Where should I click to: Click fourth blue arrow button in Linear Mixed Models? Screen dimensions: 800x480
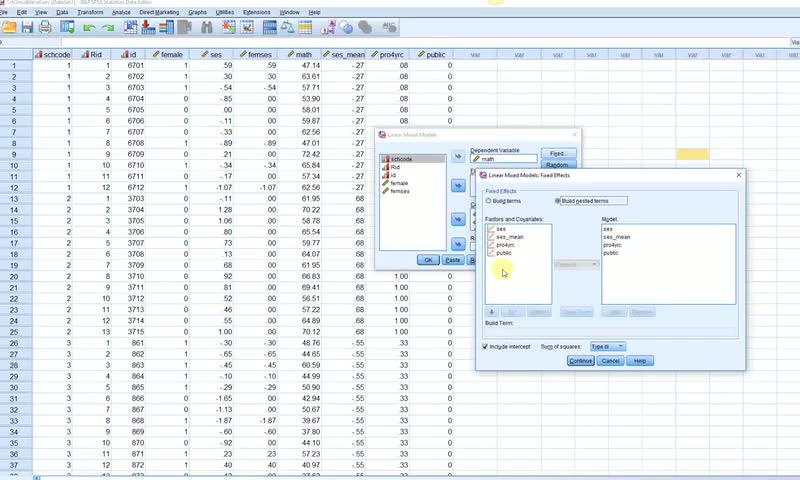coord(458,244)
